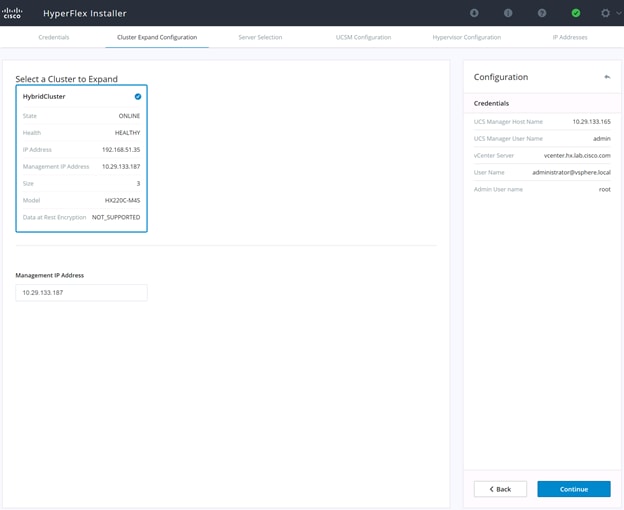Click the green status checkmark icon
The width and height of the screenshot is (624, 510).
(x=575, y=13)
